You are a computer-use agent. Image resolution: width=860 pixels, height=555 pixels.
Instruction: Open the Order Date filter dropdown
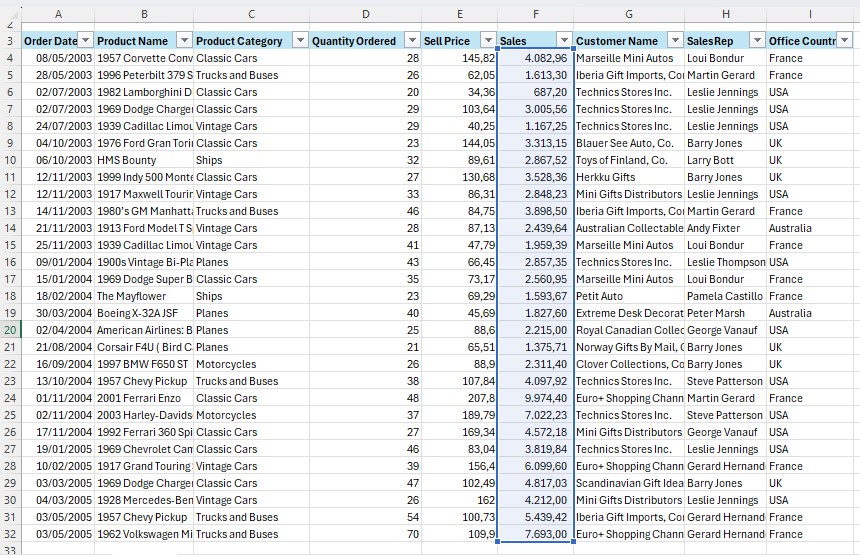pos(85,41)
